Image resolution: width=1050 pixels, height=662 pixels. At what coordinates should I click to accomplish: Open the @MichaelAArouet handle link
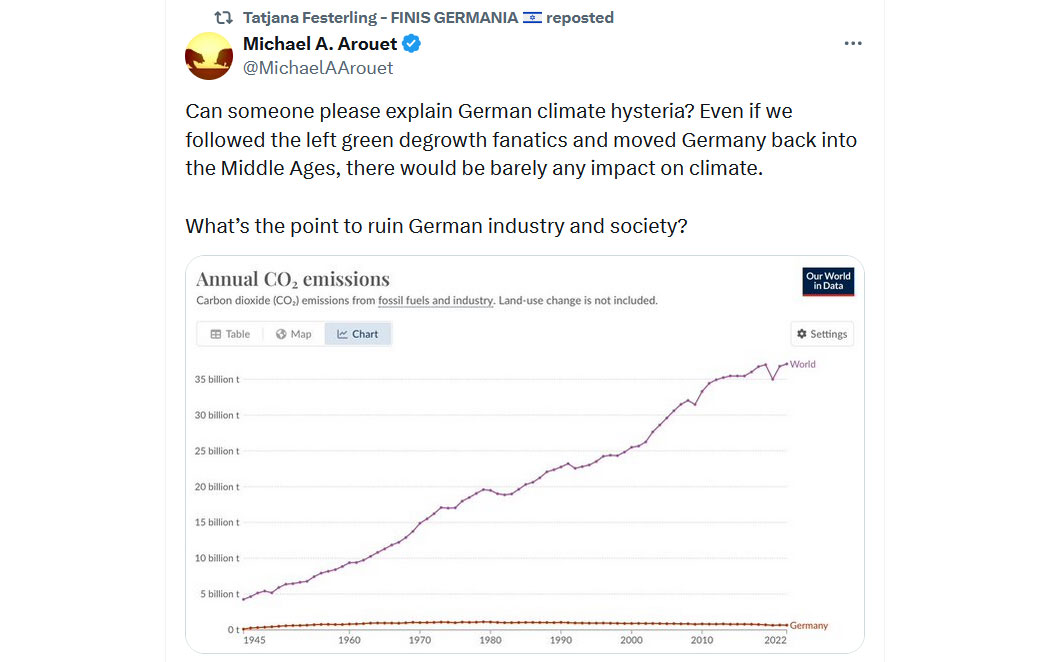(318, 68)
